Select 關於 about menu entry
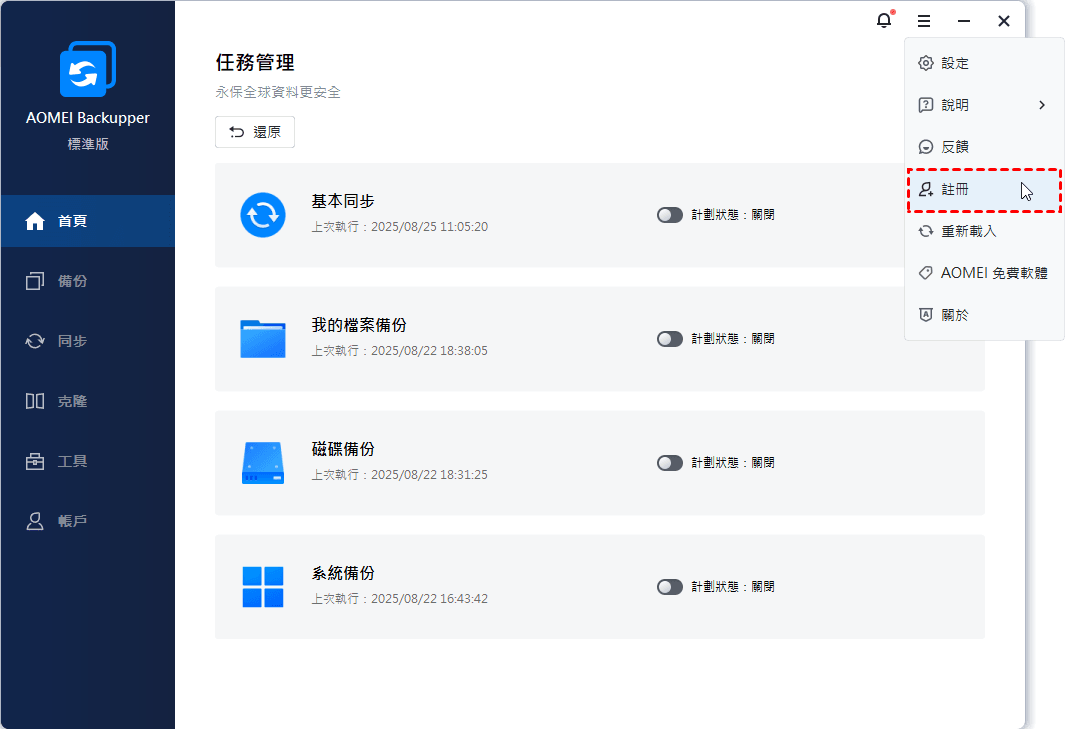Image resolution: width=1077 pixels, height=729 pixels. [984, 315]
